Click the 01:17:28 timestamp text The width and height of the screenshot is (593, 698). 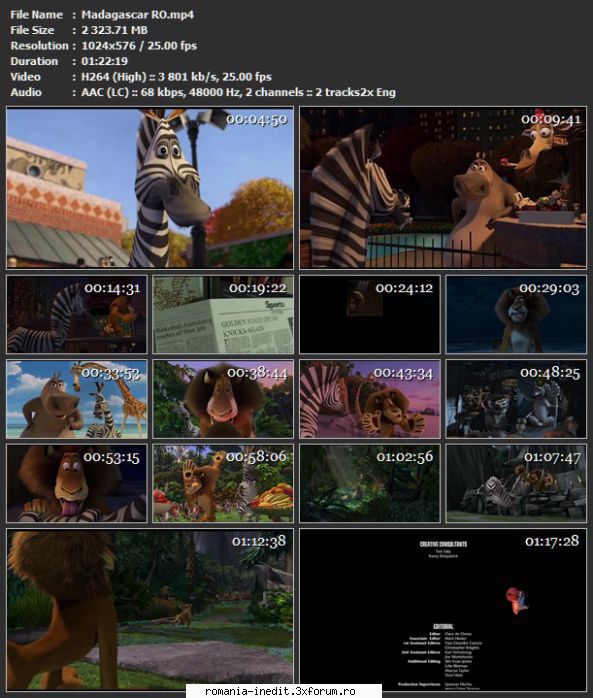coord(552,541)
